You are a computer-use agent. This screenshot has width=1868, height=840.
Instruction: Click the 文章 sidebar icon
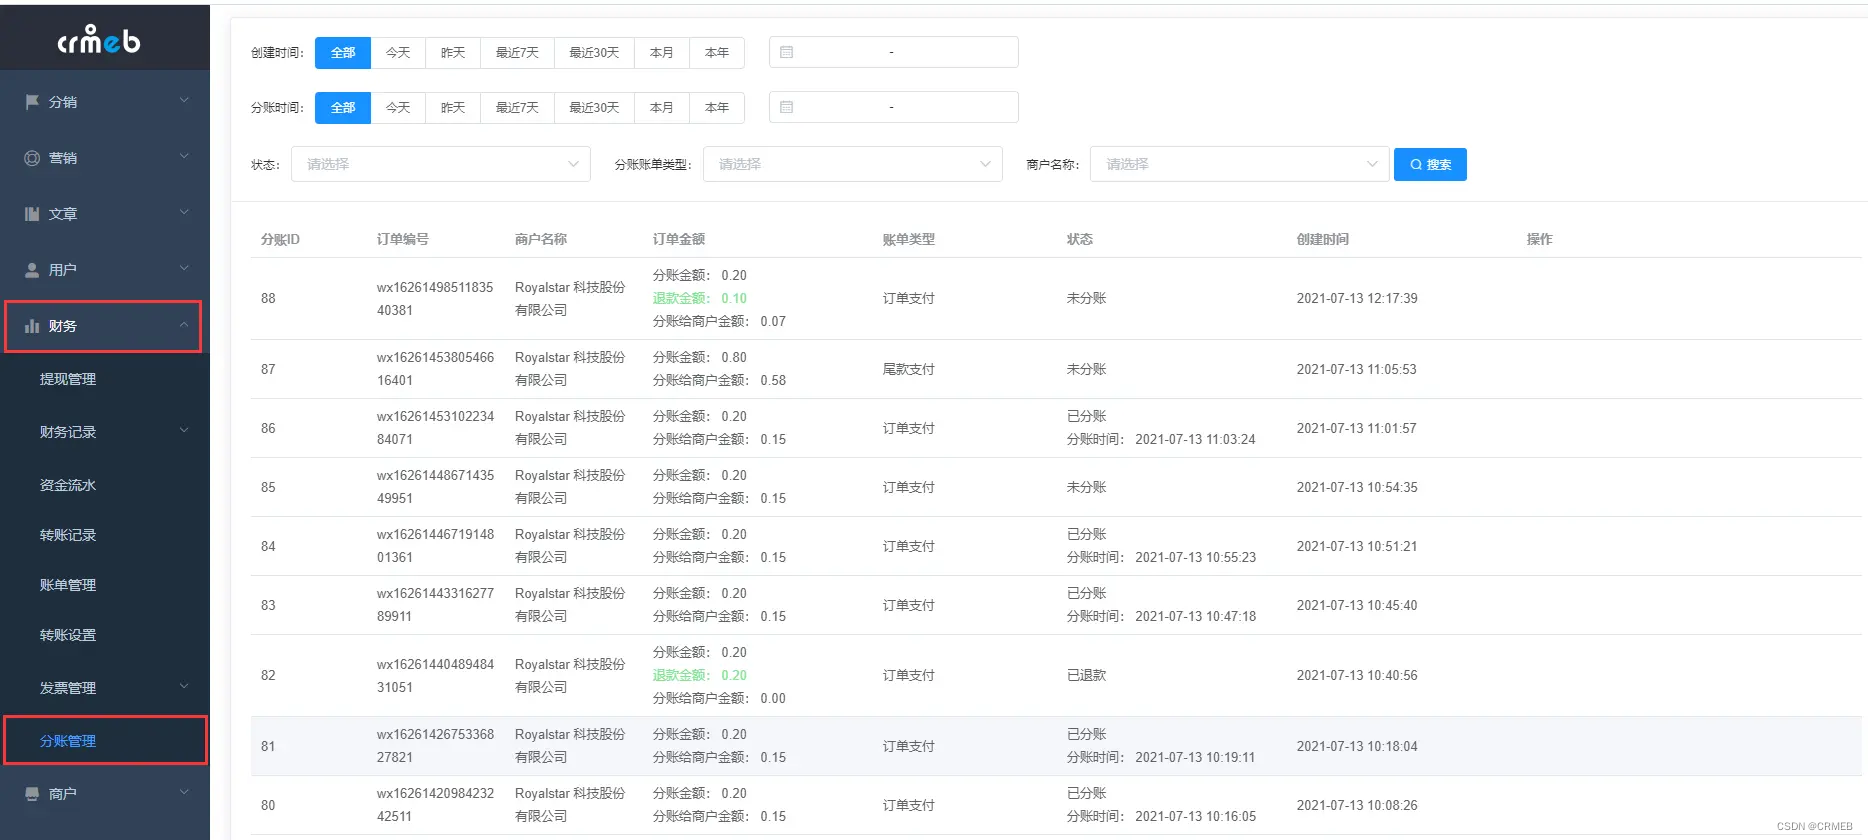click(x=32, y=214)
